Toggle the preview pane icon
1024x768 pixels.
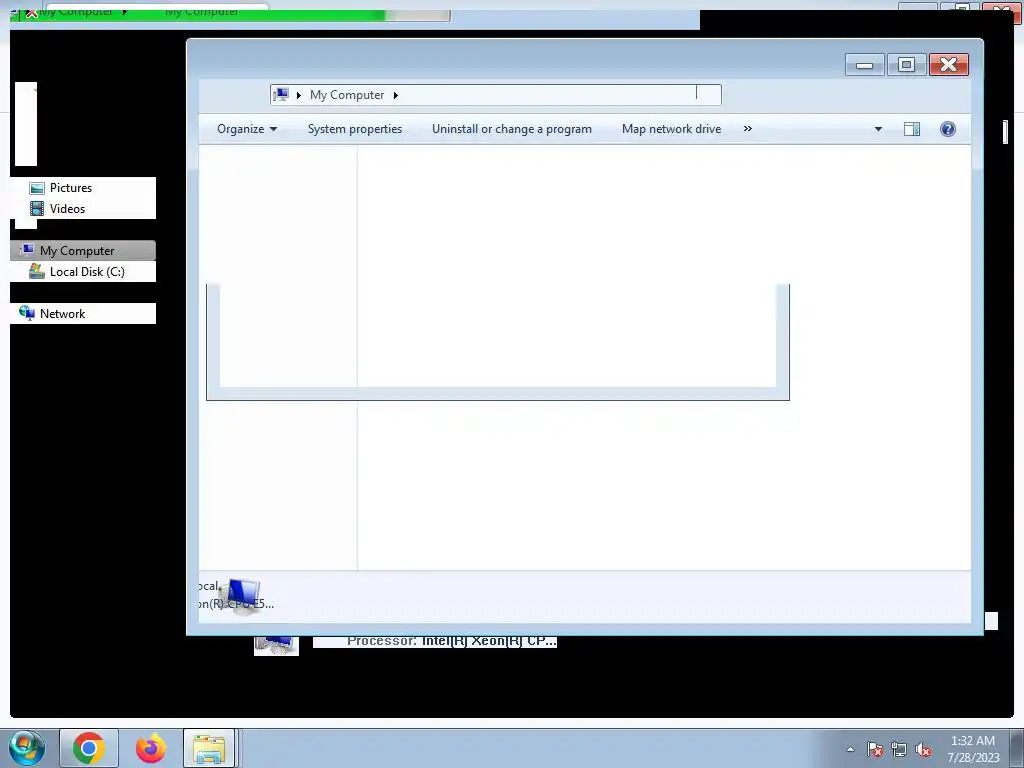pyautogui.click(x=912, y=129)
